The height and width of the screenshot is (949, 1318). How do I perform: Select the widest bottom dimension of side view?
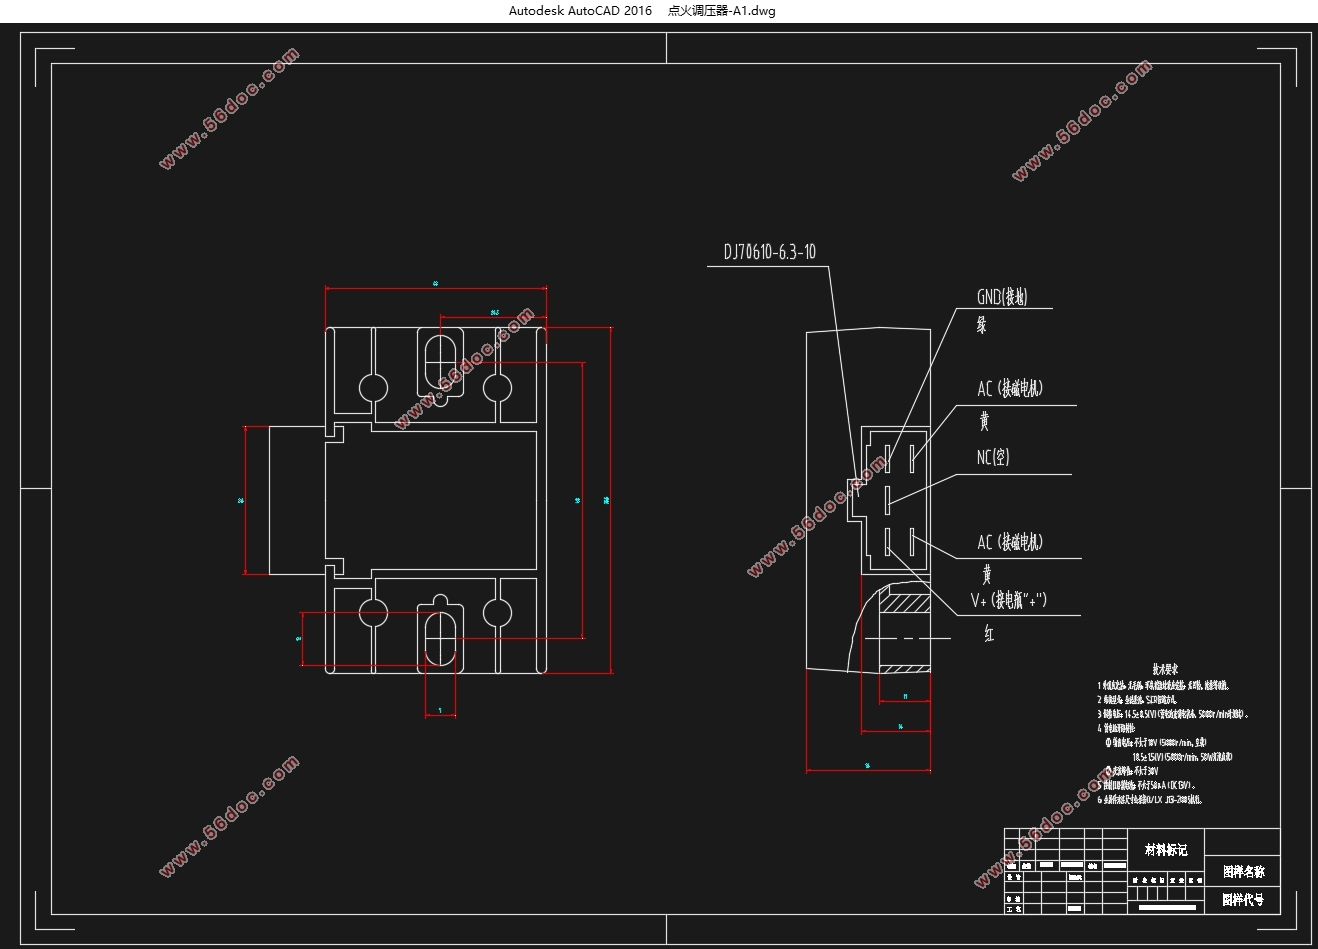click(867, 767)
